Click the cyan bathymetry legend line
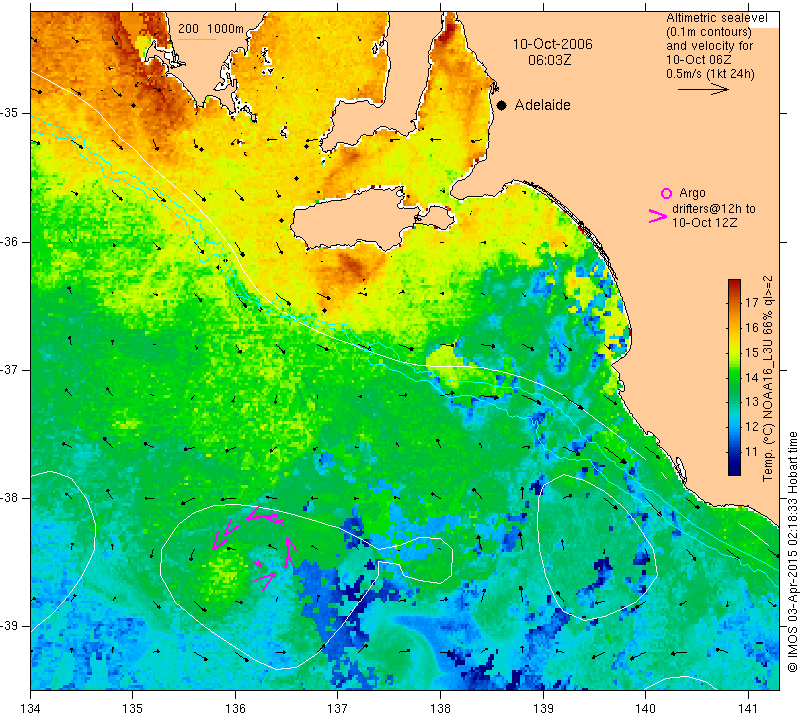This screenshot has height=720, width=800. tap(196, 39)
